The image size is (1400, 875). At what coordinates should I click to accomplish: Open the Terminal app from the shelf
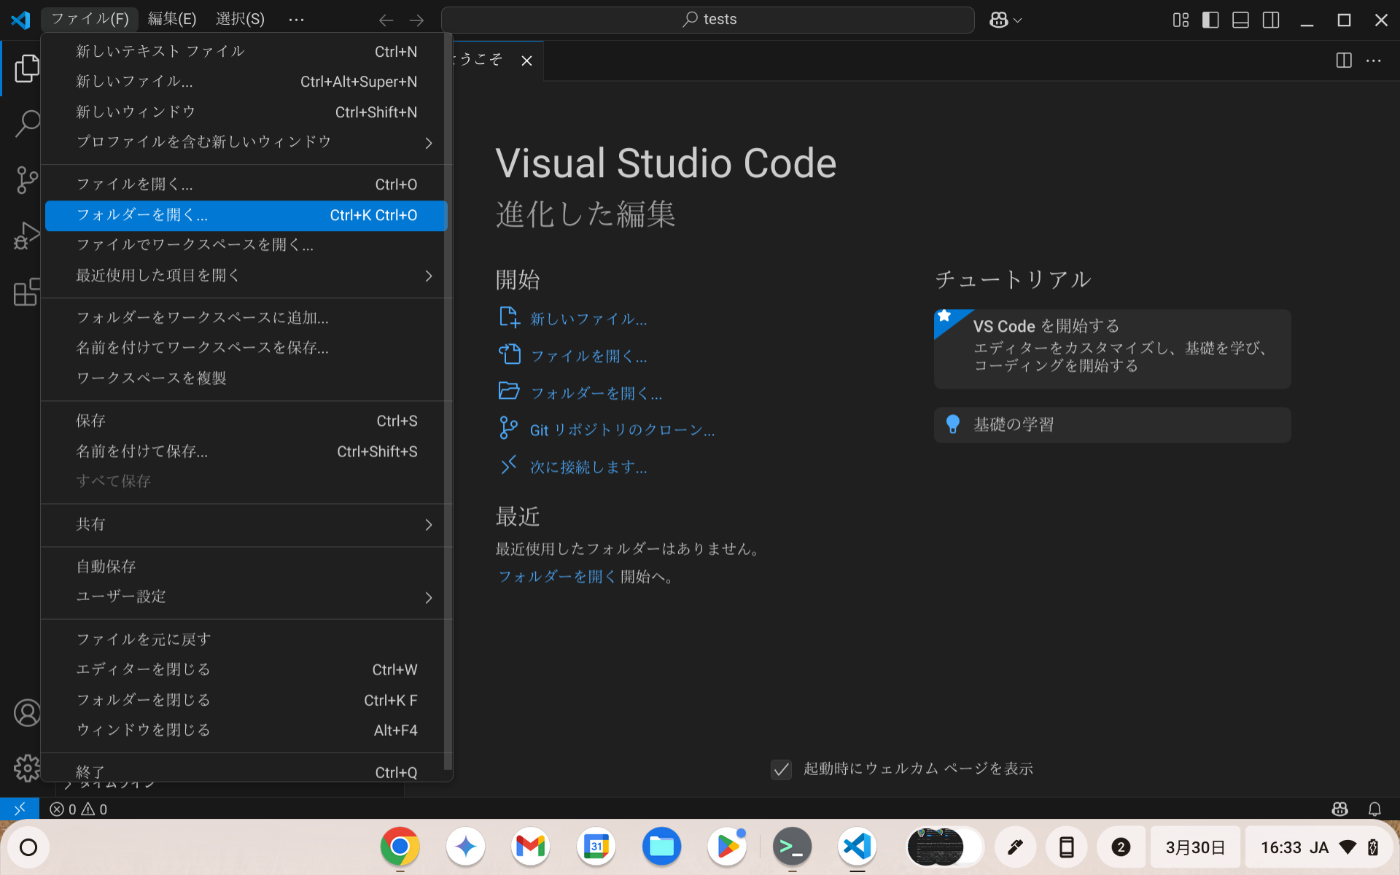(792, 847)
